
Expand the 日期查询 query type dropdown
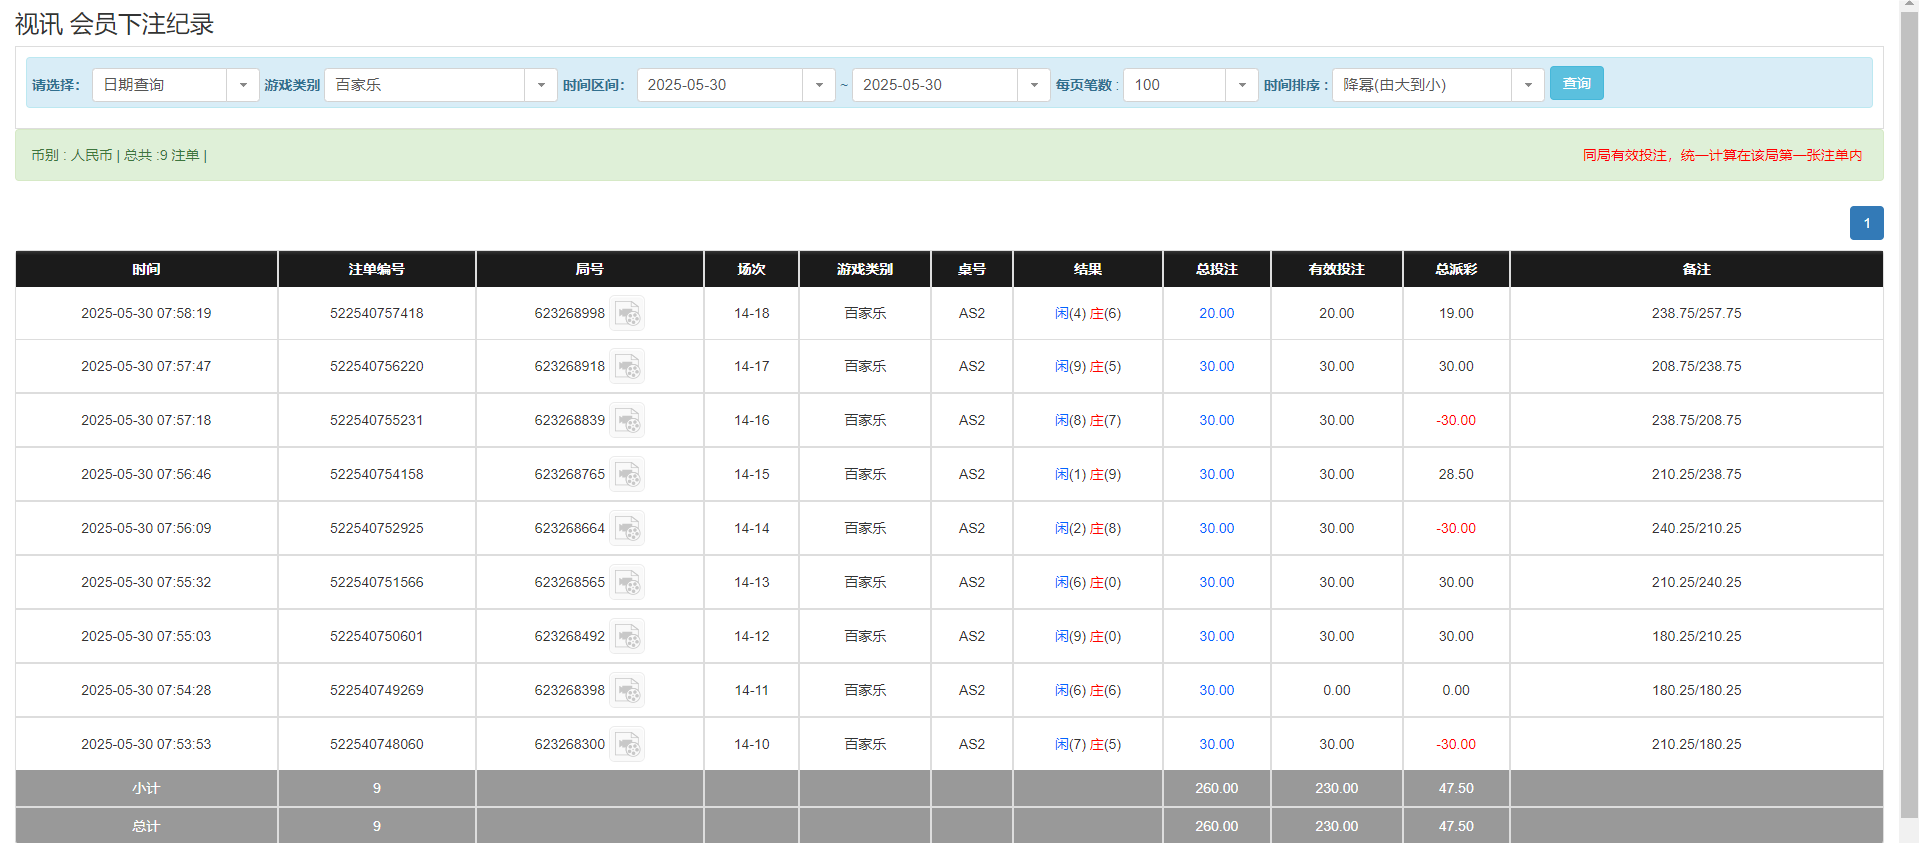[242, 85]
